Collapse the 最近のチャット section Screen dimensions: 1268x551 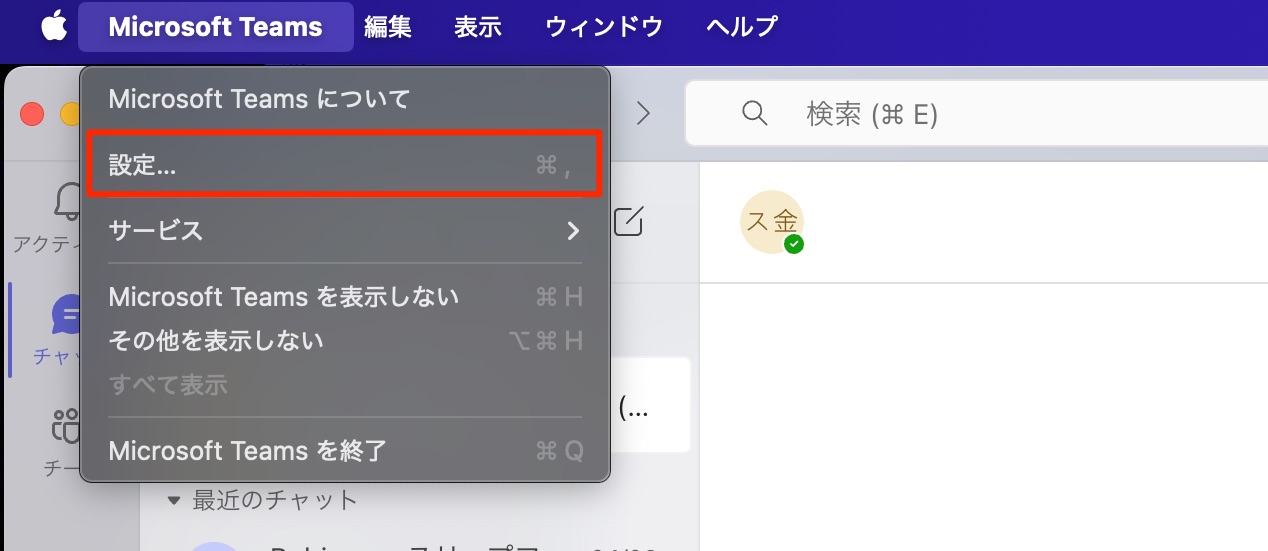(175, 500)
